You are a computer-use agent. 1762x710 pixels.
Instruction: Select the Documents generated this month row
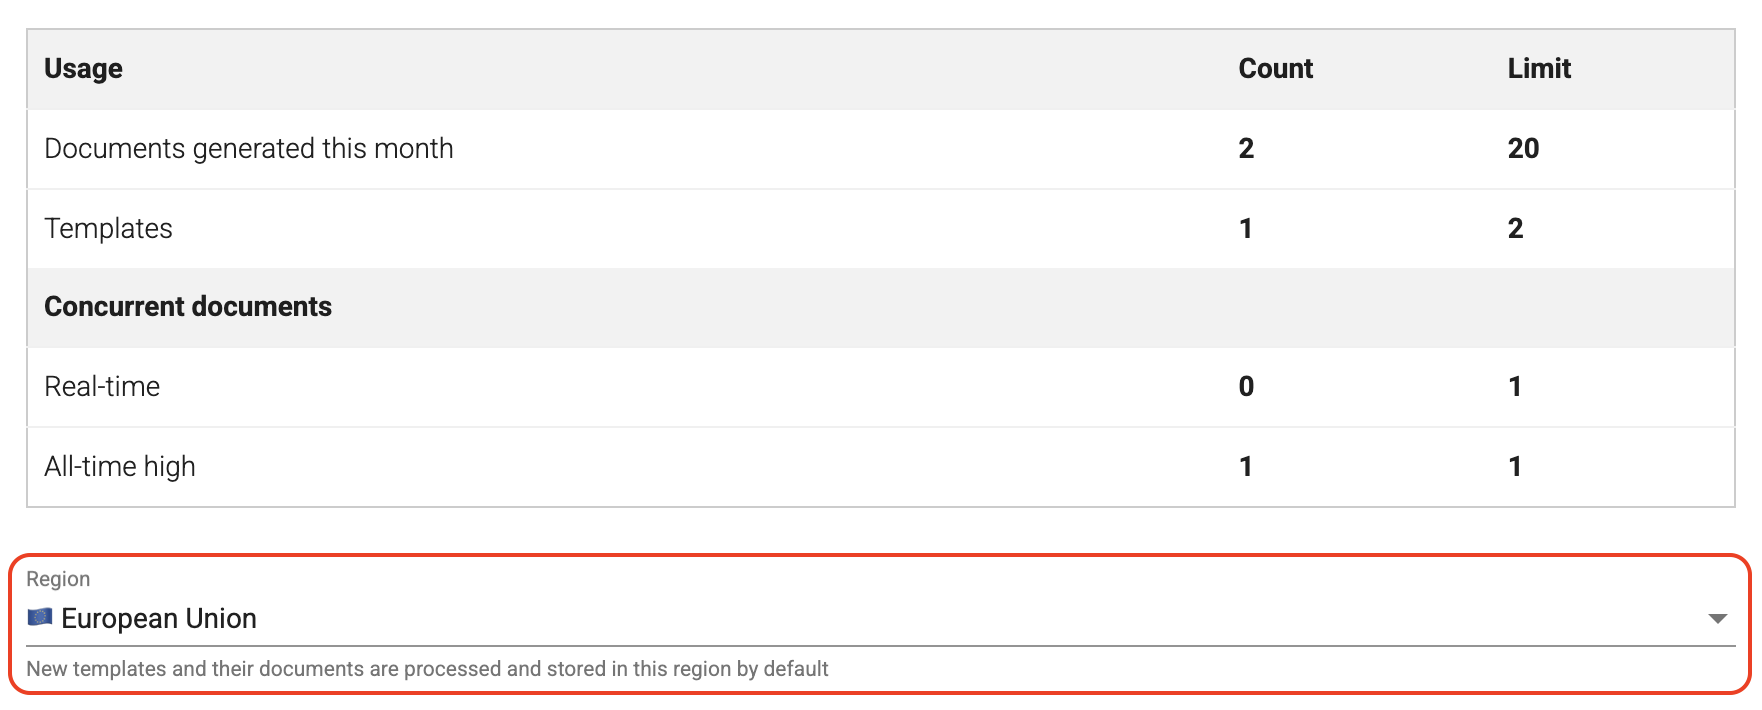[248, 148]
